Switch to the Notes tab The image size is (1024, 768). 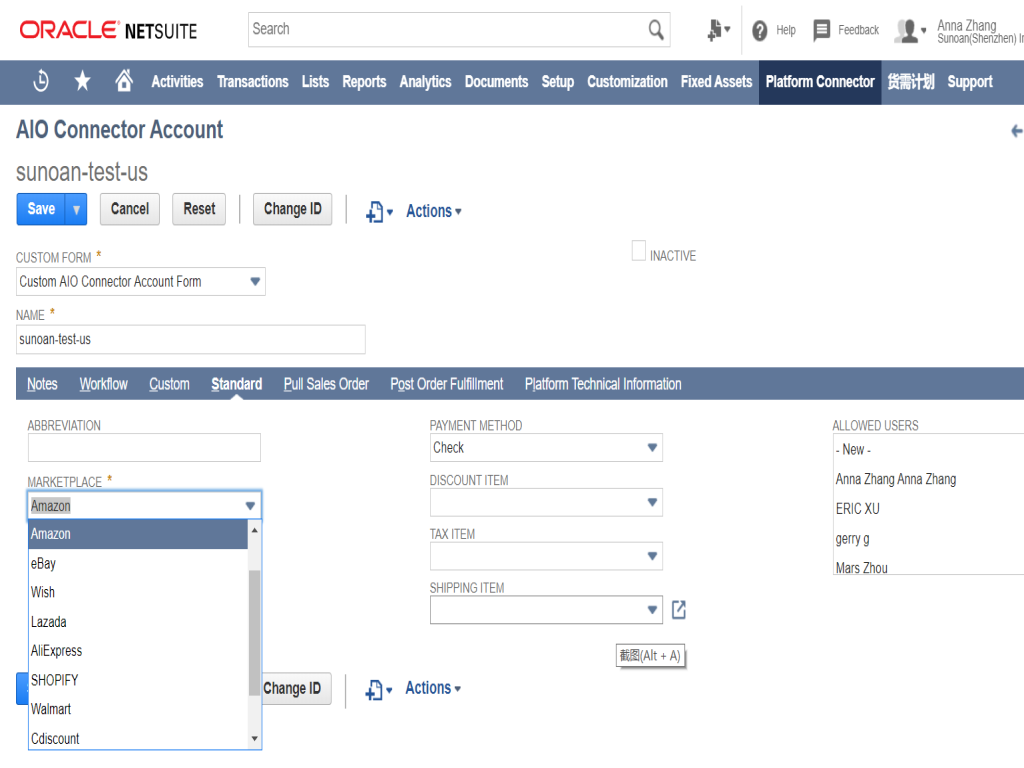tap(42, 384)
